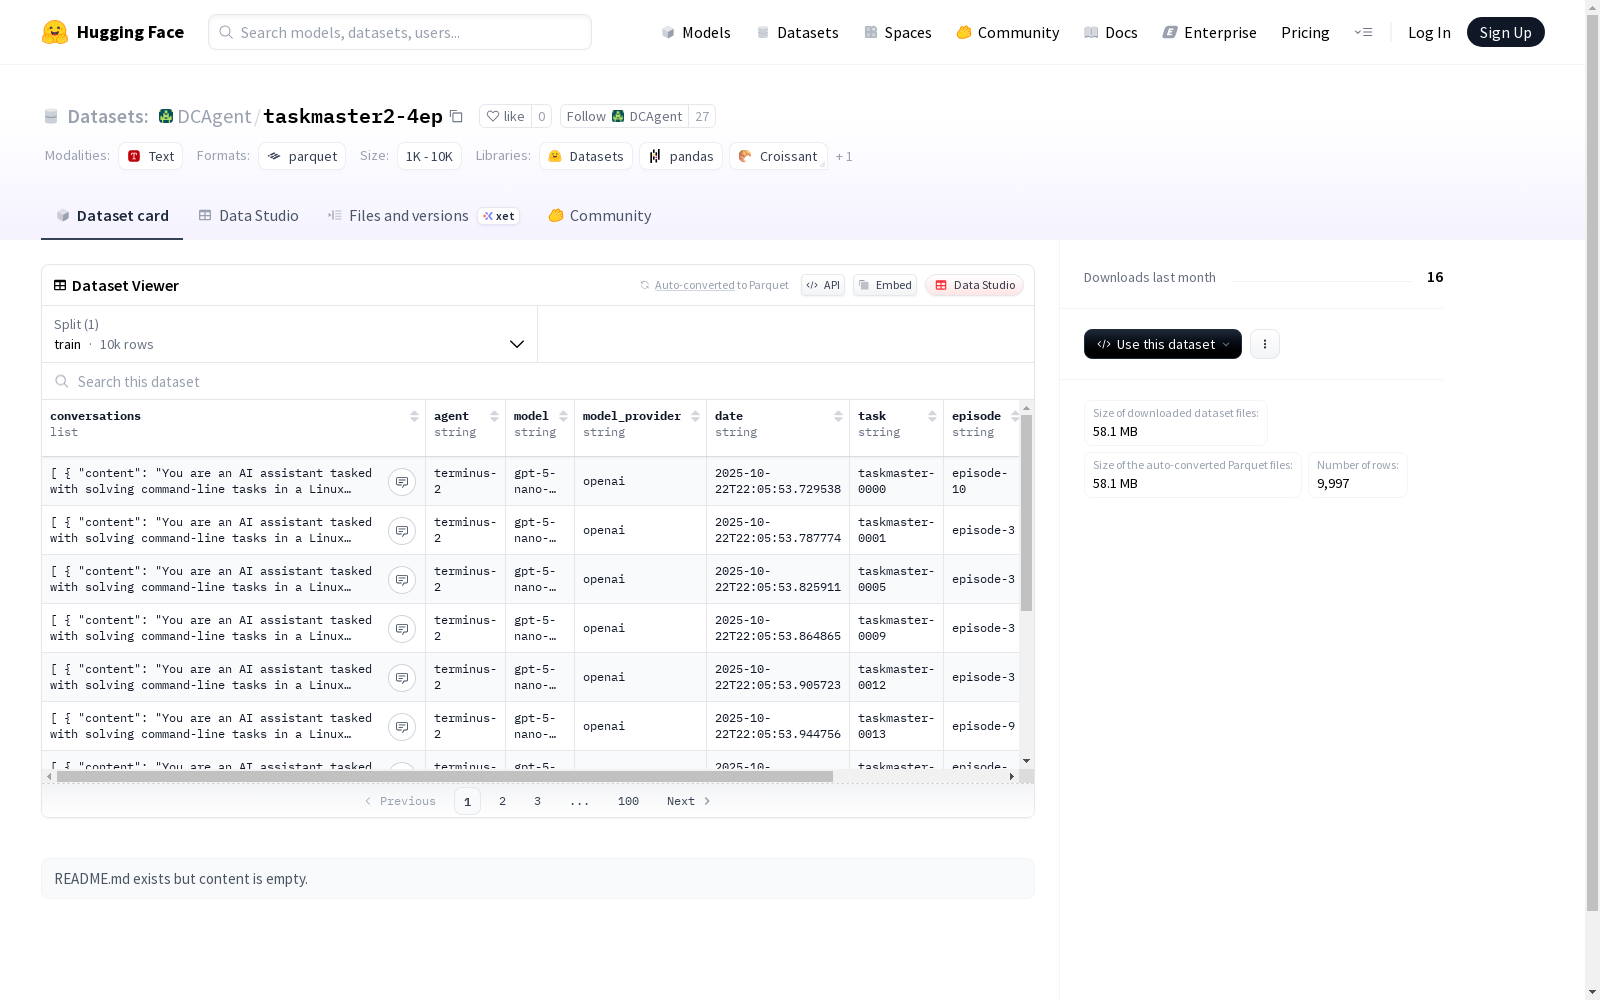The width and height of the screenshot is (1600, 1000).
Task: Sort by the model column
Action: point(563,416)
